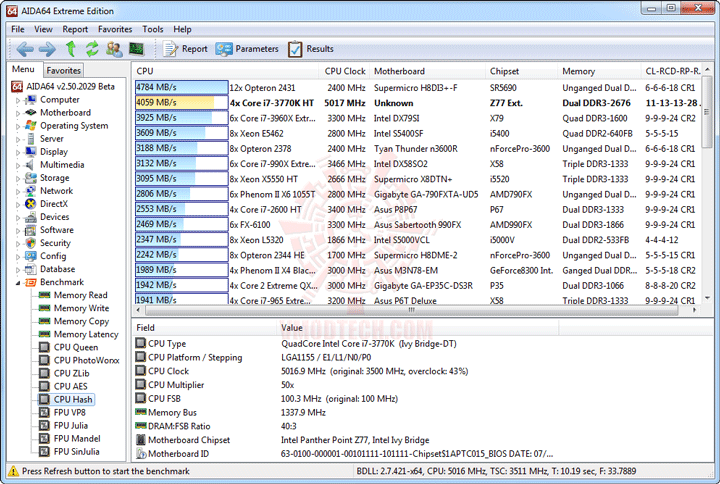Open the users icon in toolbar

tap(114, 49)
